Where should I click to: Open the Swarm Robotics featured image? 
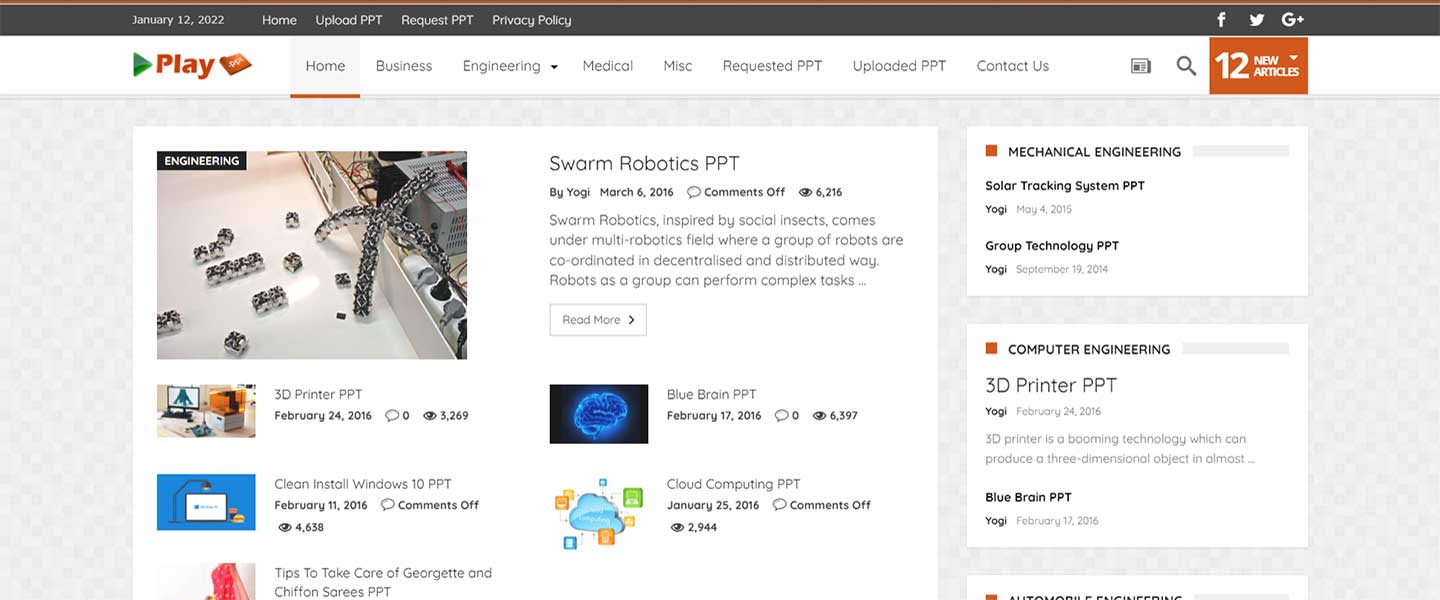(x=312, y=255)
